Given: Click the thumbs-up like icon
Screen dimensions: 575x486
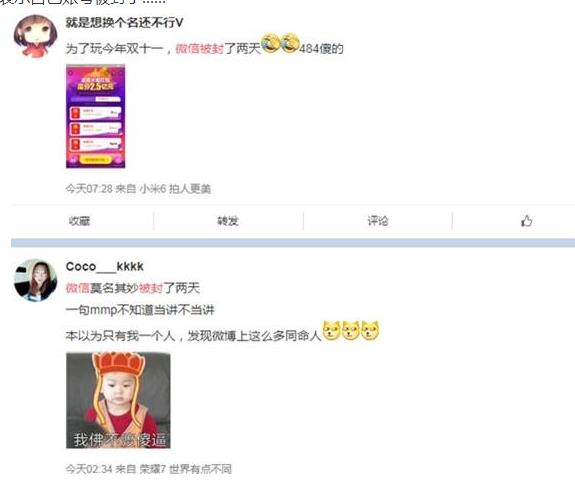Looking at the screenshot, I should (526, 221).
